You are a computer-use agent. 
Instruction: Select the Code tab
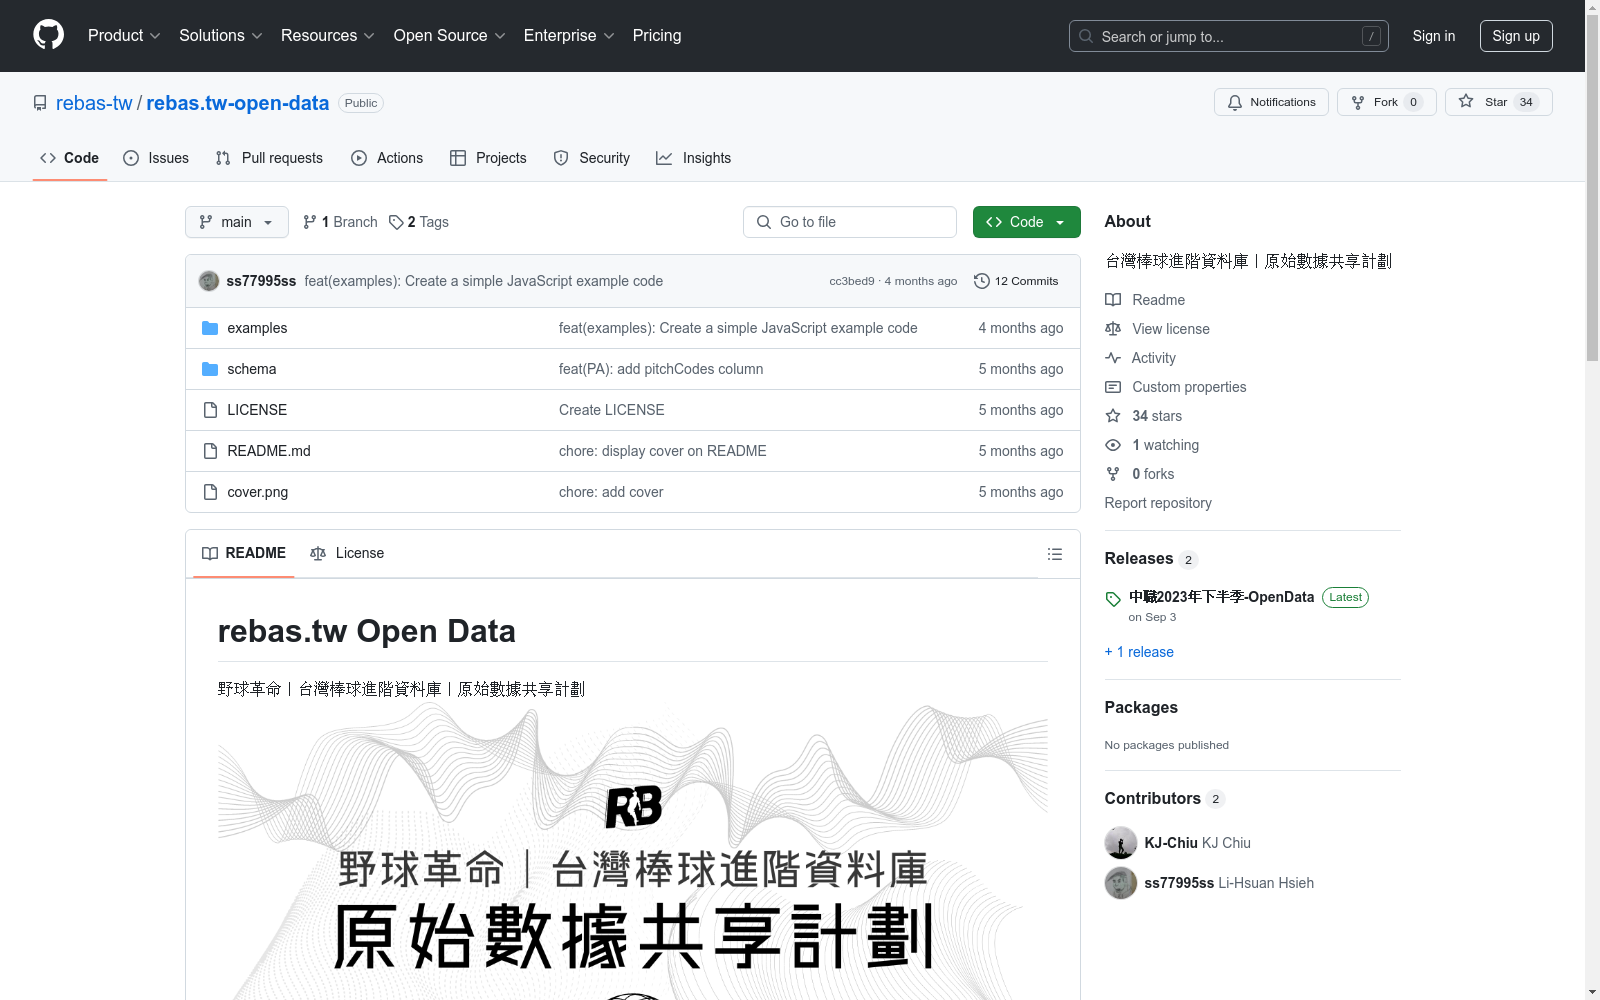click(x=69, y=158)
